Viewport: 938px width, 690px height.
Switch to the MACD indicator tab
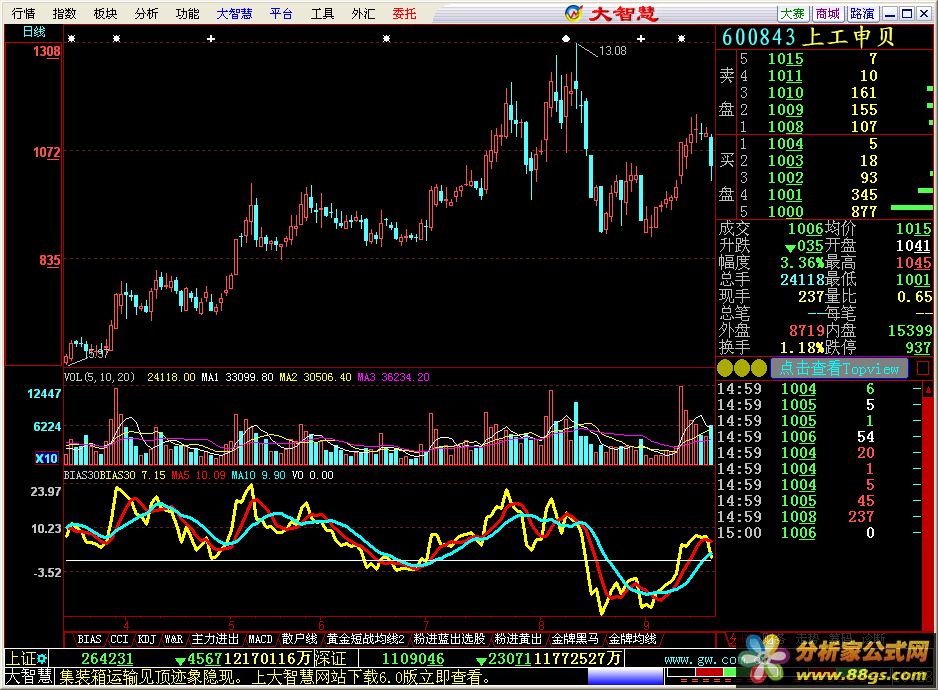(260, 639)
